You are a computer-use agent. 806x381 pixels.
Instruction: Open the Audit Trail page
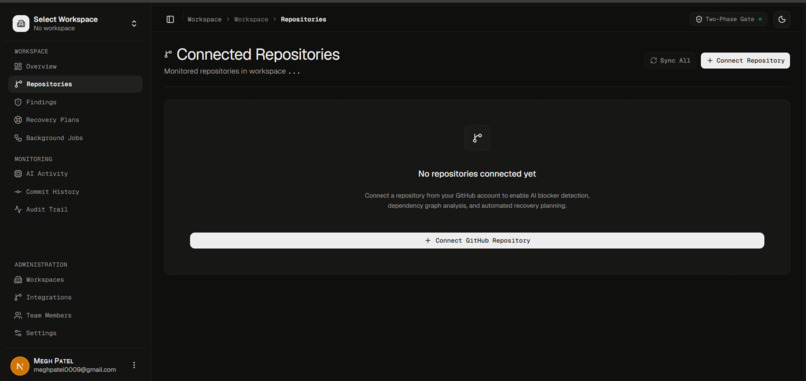[x=76, y=209]
